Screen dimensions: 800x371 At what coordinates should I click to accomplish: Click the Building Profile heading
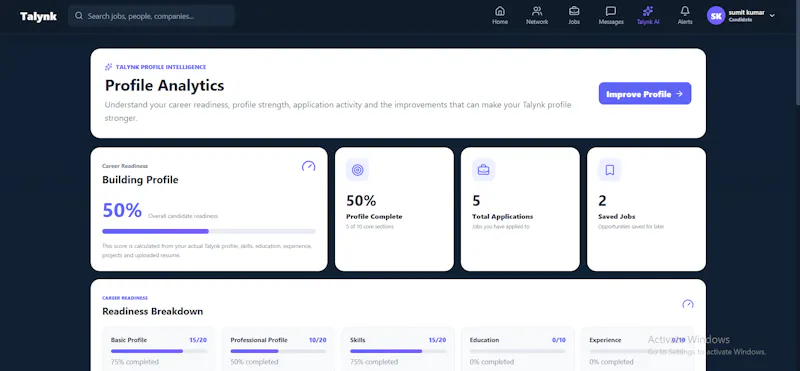[x=140, y=180]
